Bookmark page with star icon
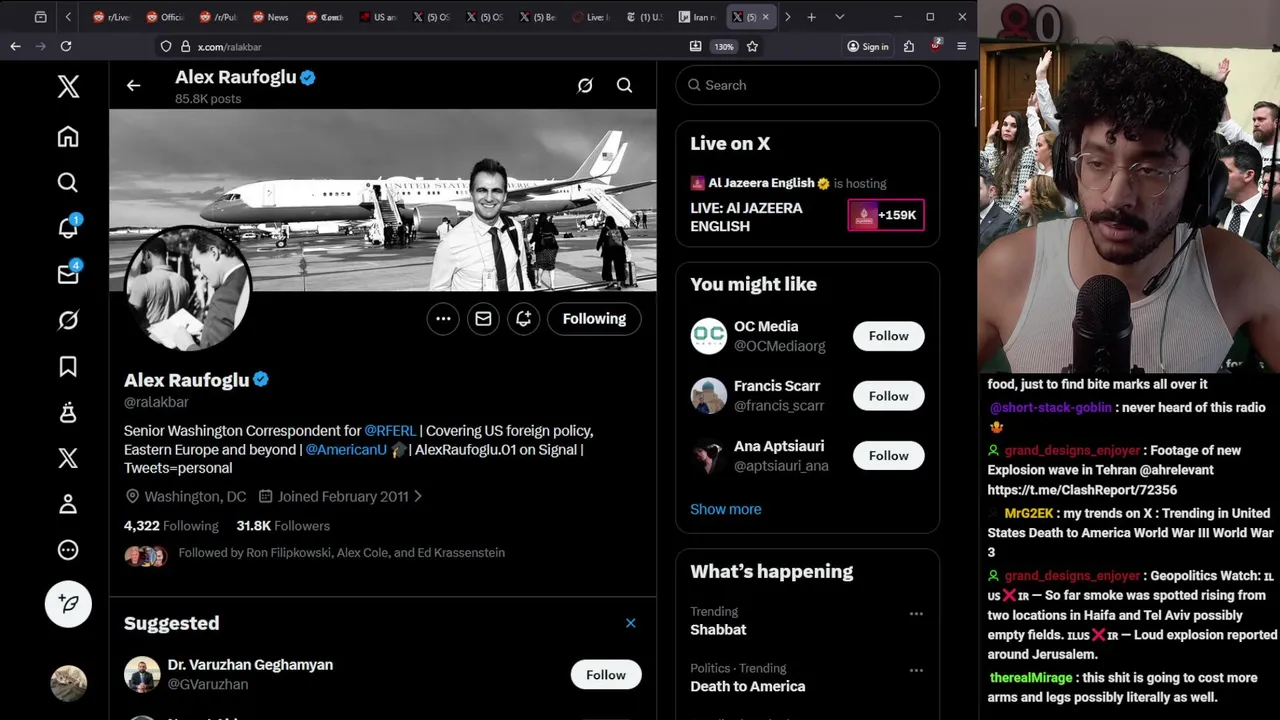 pyautogui.click(x=752, y=46)
